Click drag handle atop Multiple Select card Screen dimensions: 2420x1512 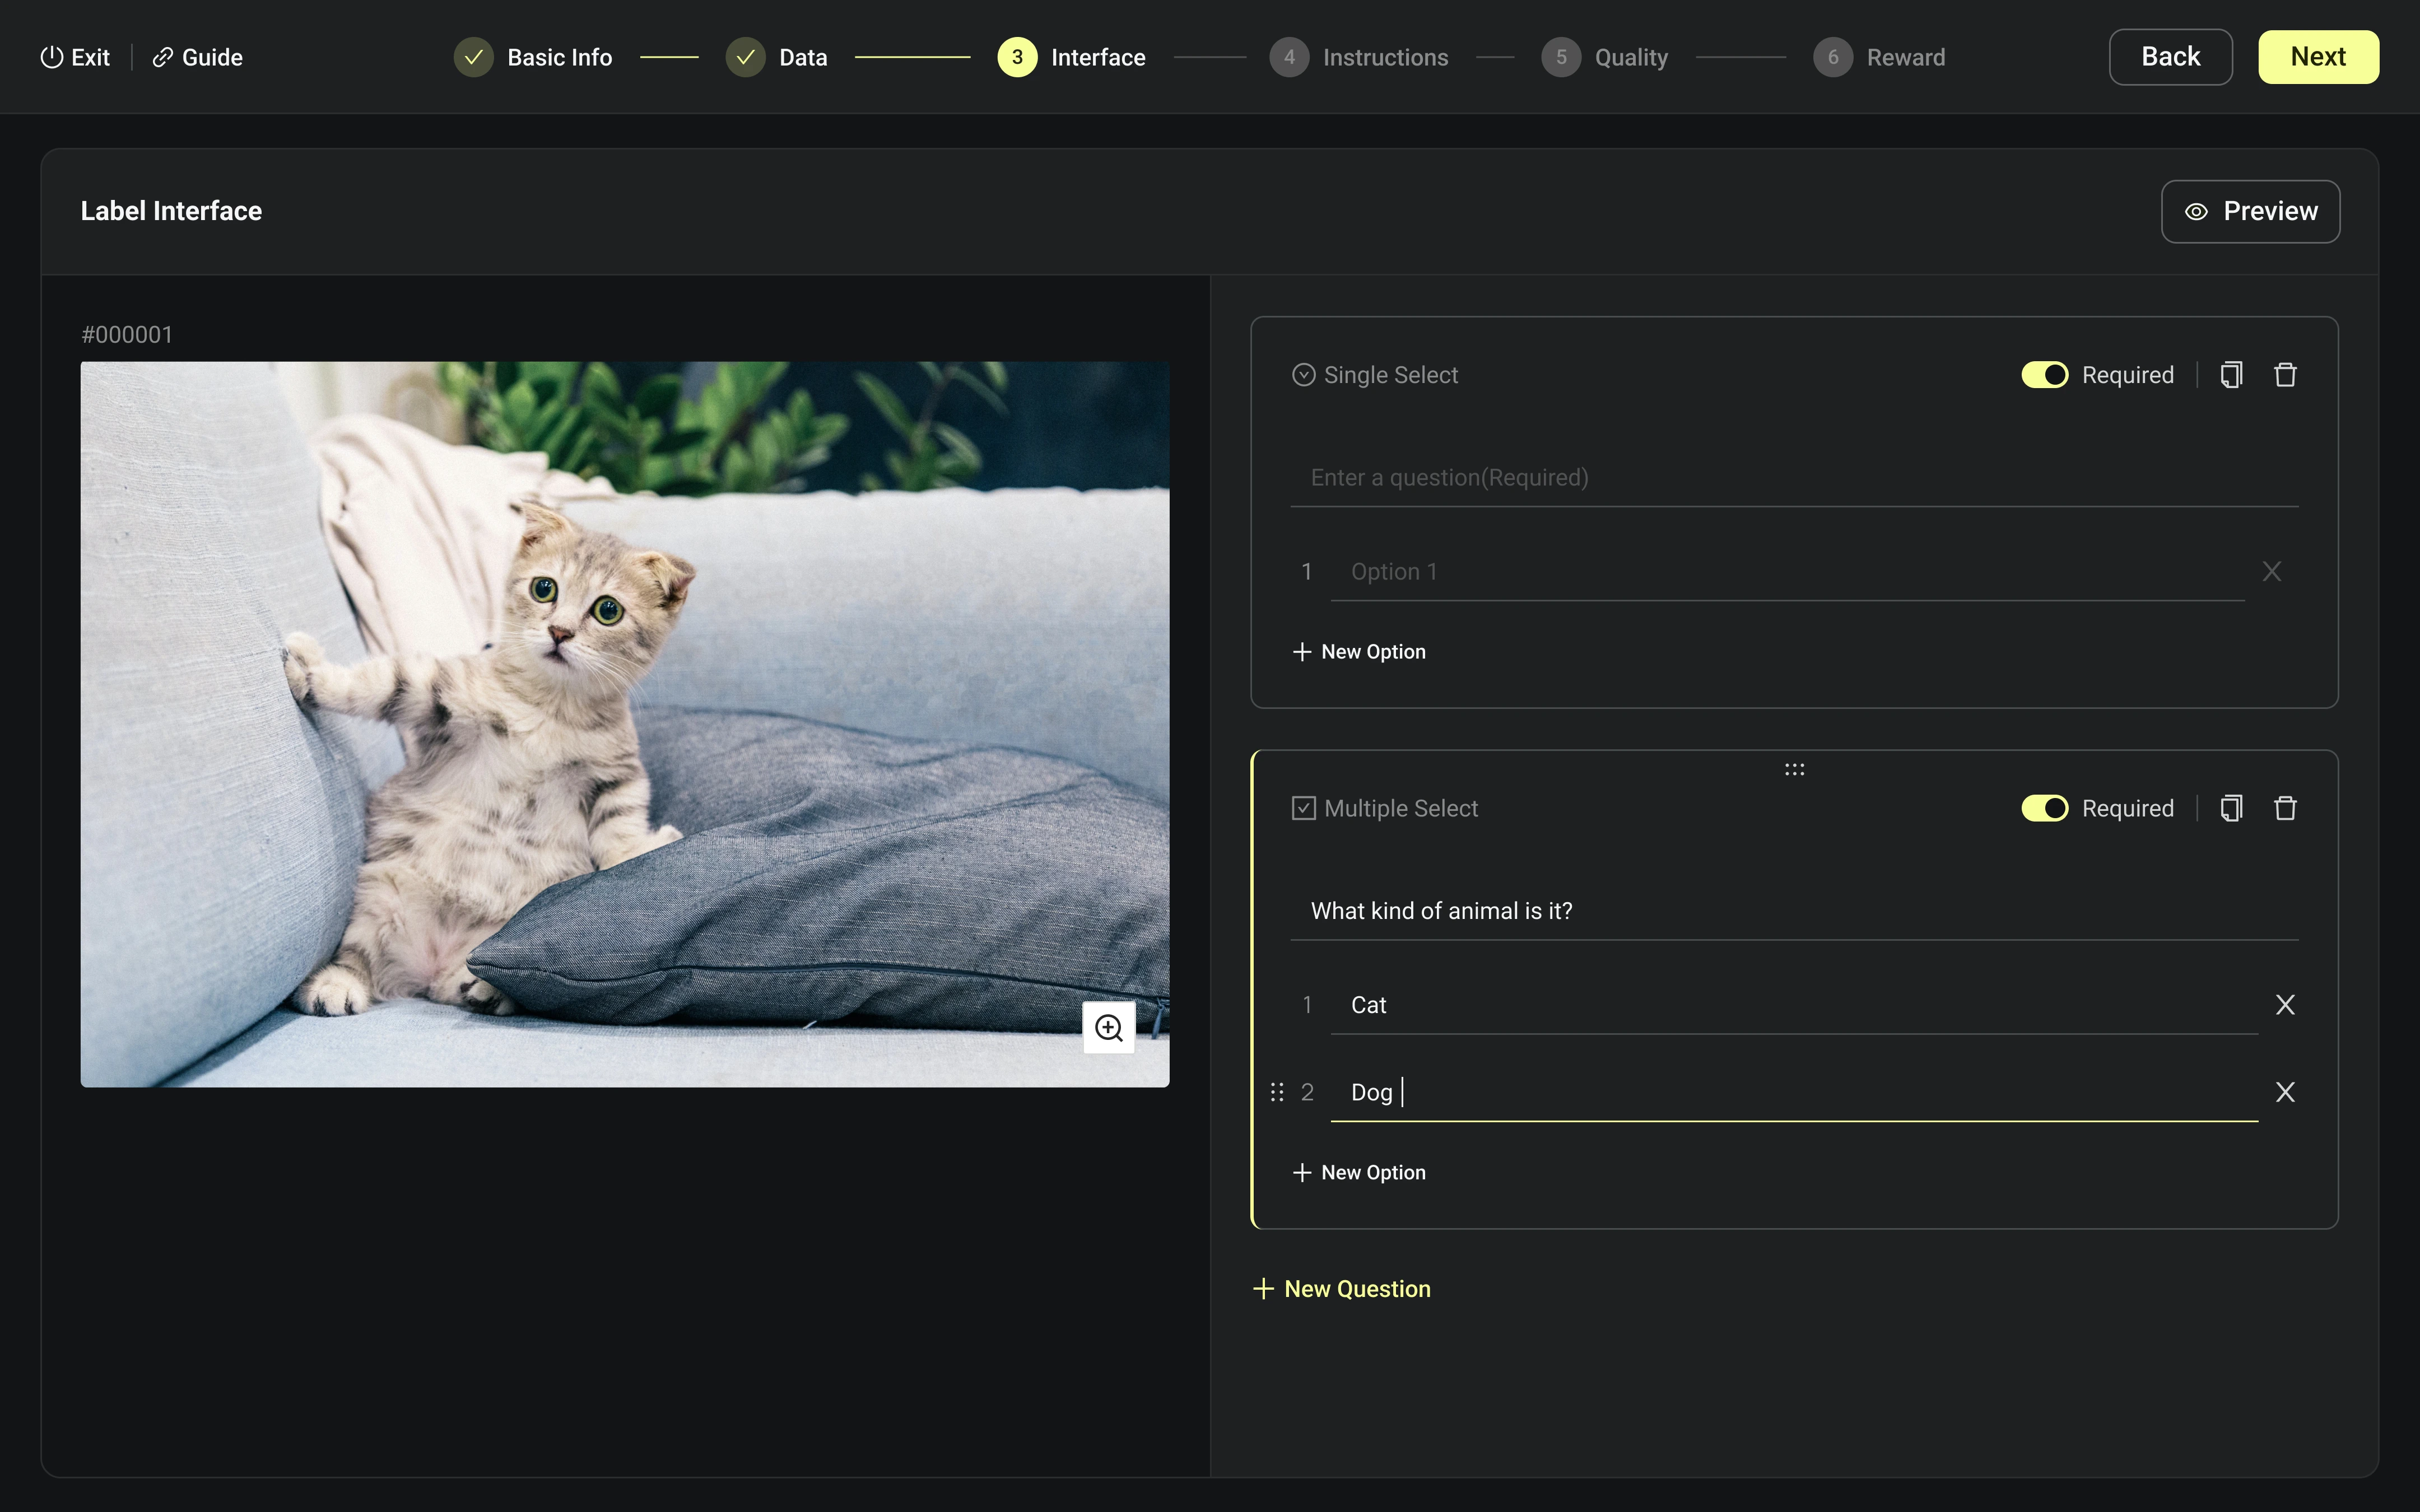(1794, 769)
